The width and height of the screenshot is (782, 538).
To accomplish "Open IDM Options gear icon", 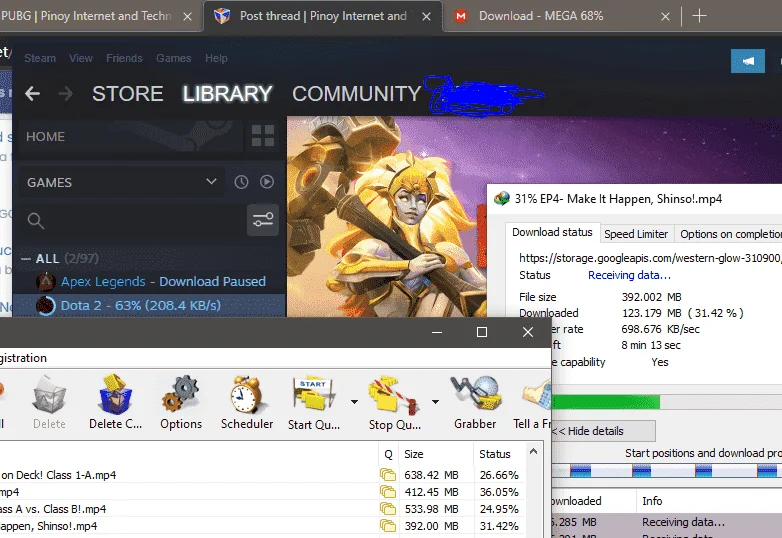I will pos(181,403).
